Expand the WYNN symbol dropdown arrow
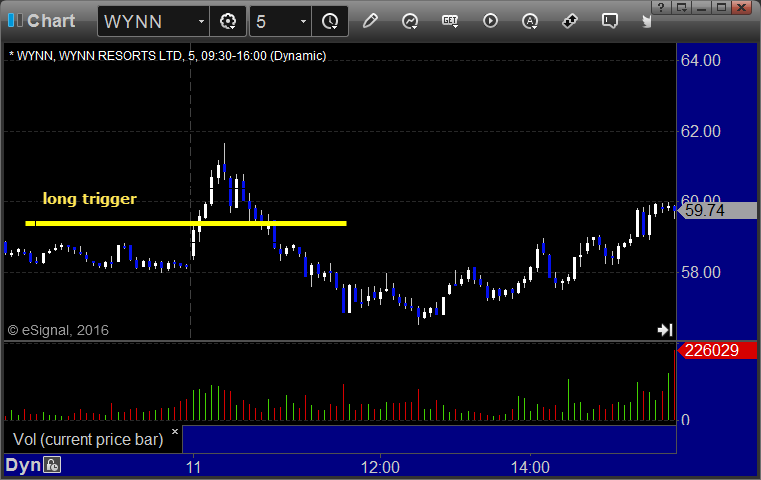 (x=201, y=21)
